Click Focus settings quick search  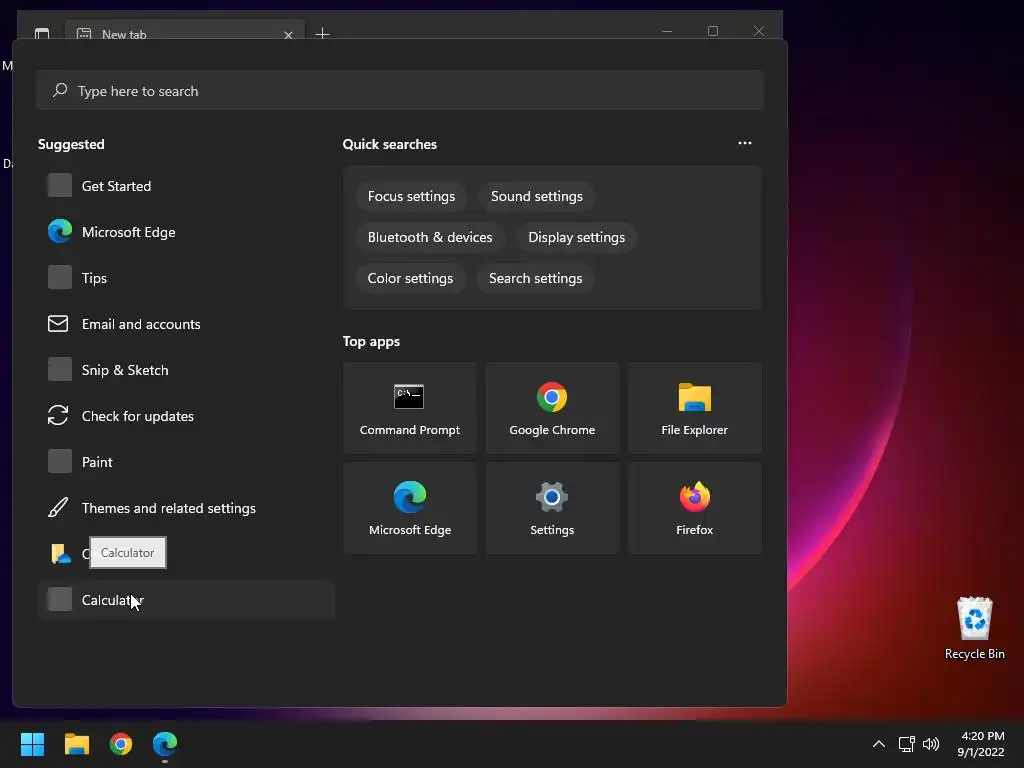point(411,196)
